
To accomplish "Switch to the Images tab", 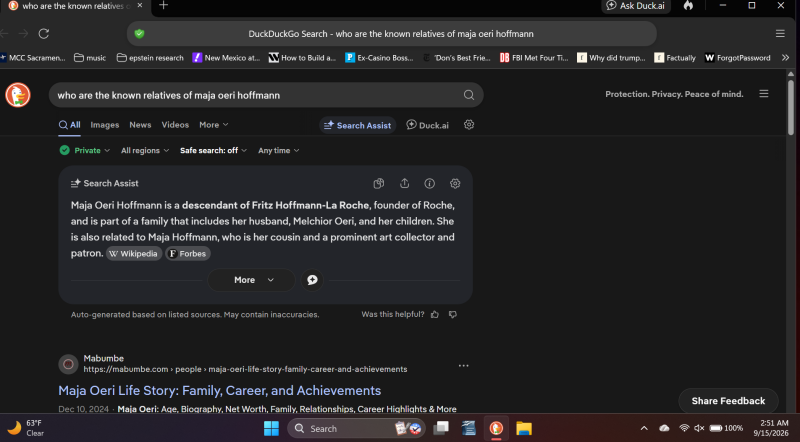I will (x=105, y=125).
